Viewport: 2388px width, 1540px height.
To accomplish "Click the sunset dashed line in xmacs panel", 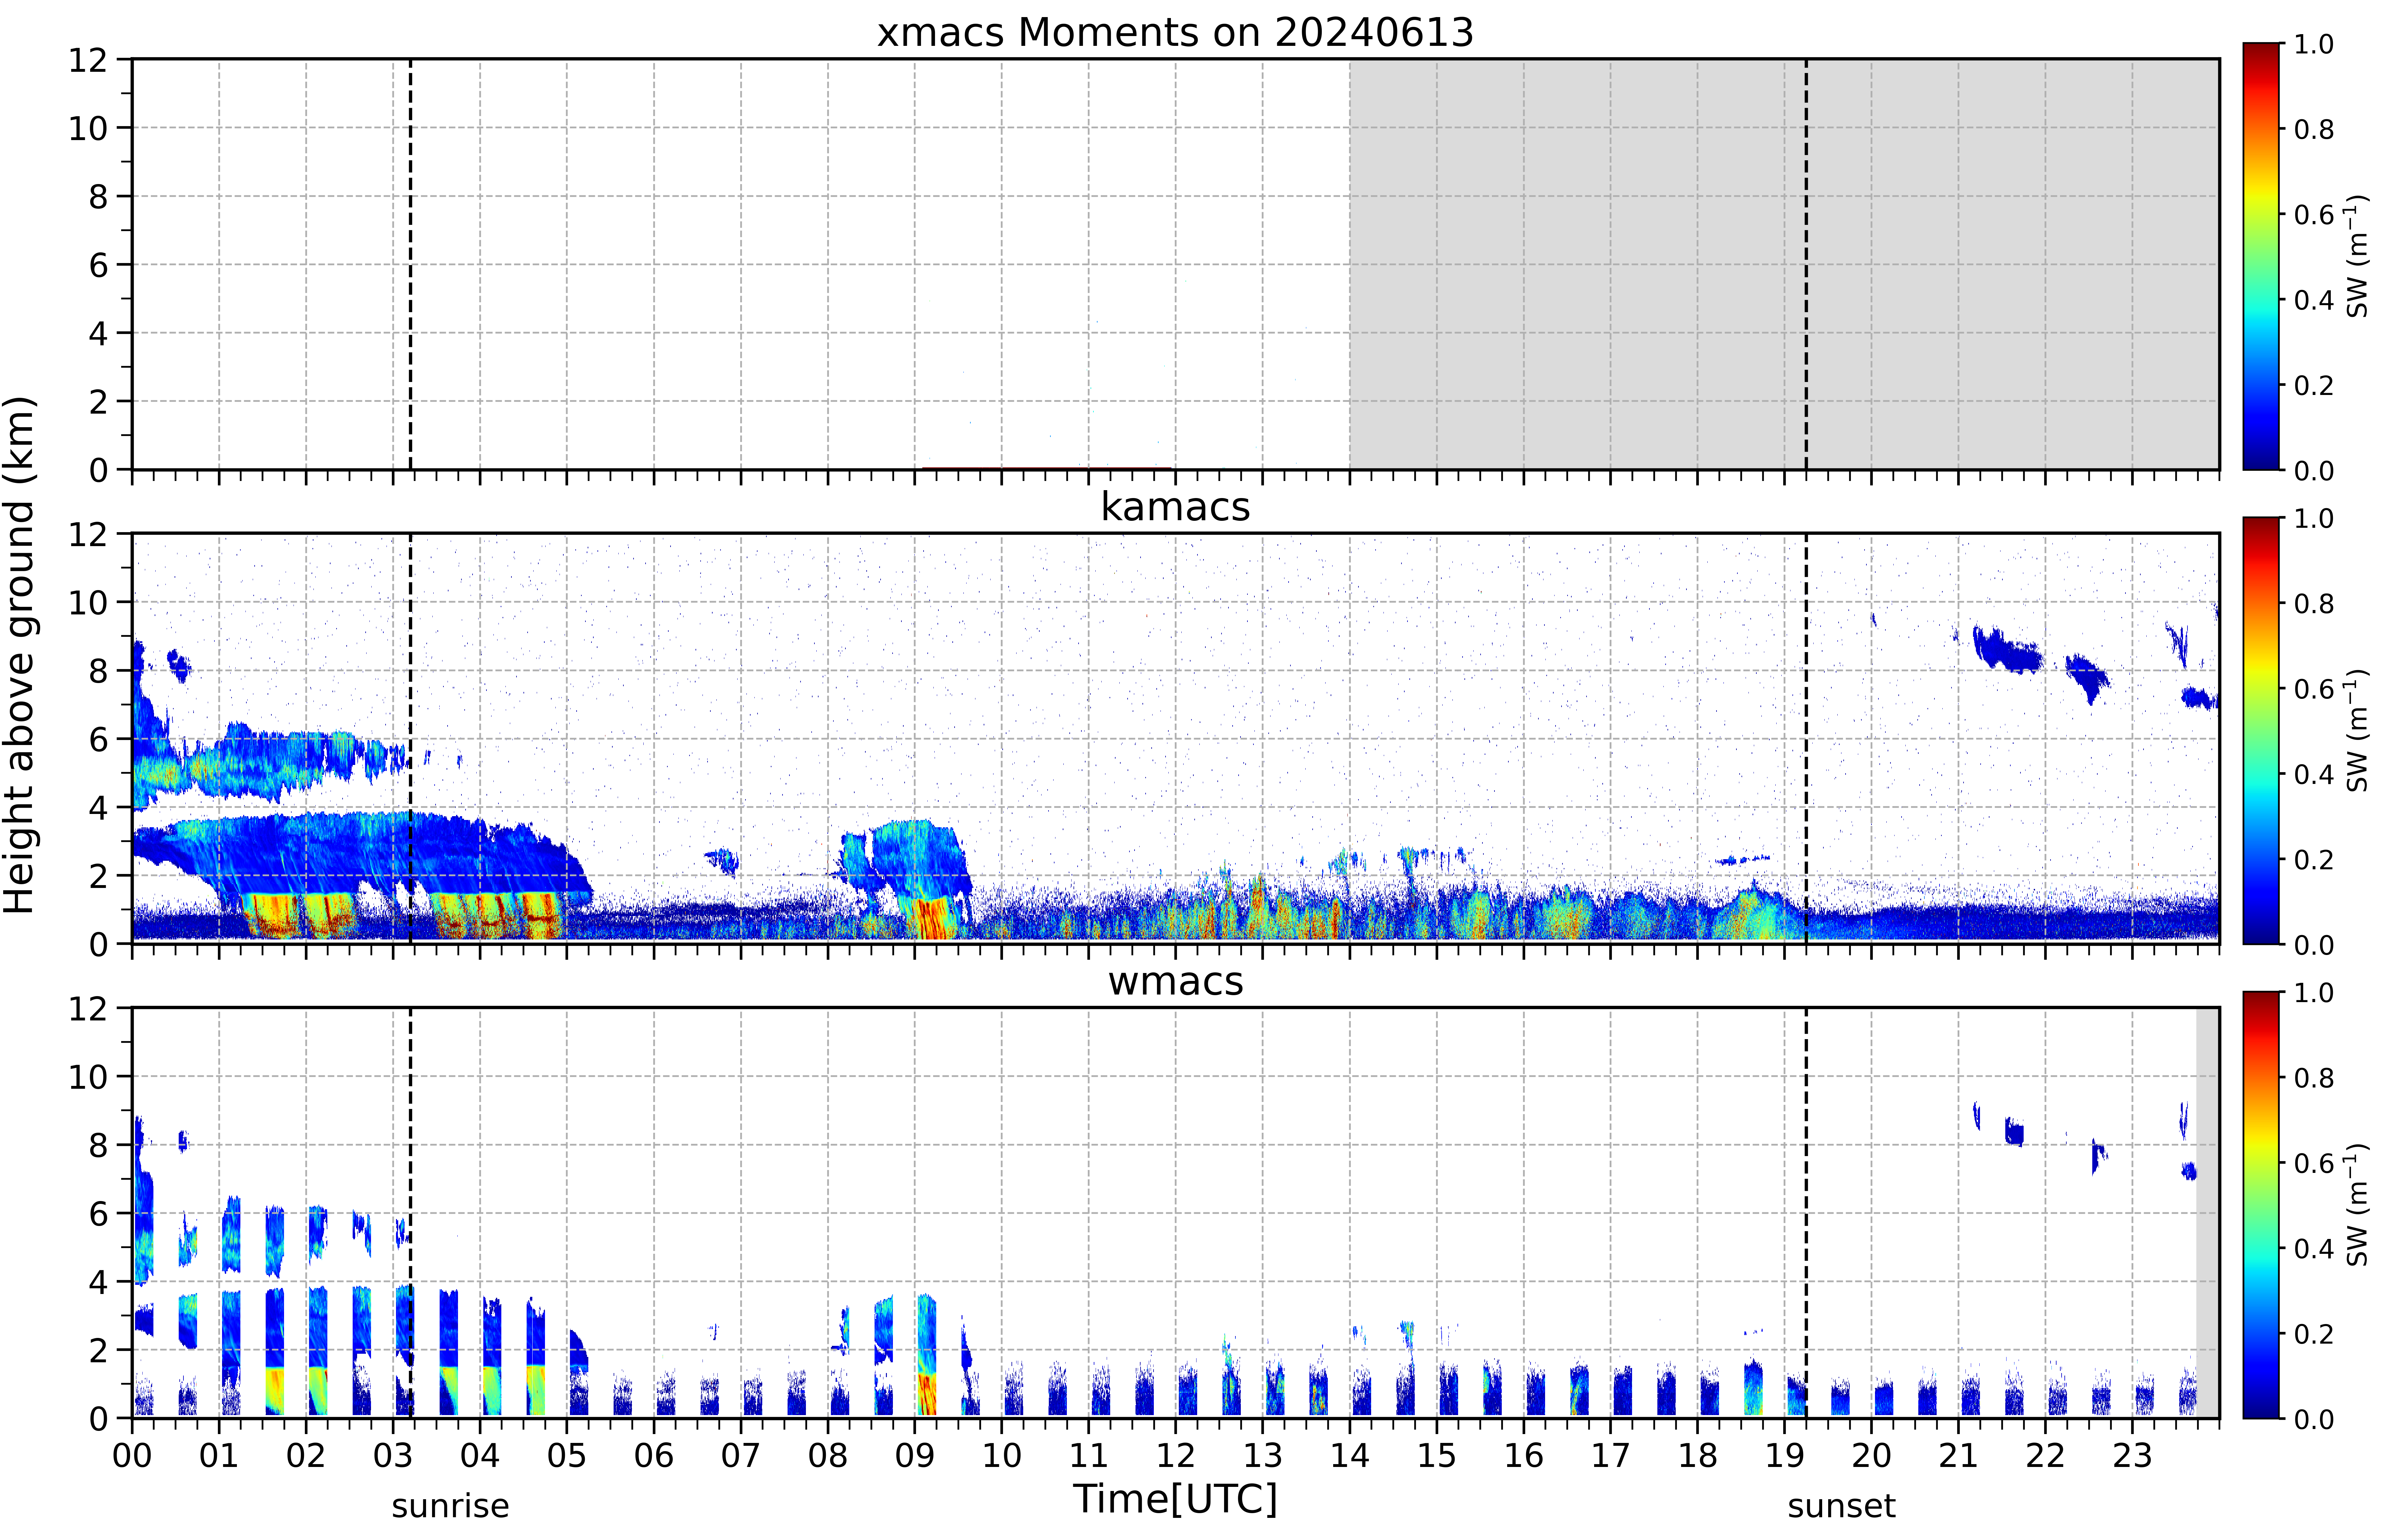I will click(x=1806, y=264).
